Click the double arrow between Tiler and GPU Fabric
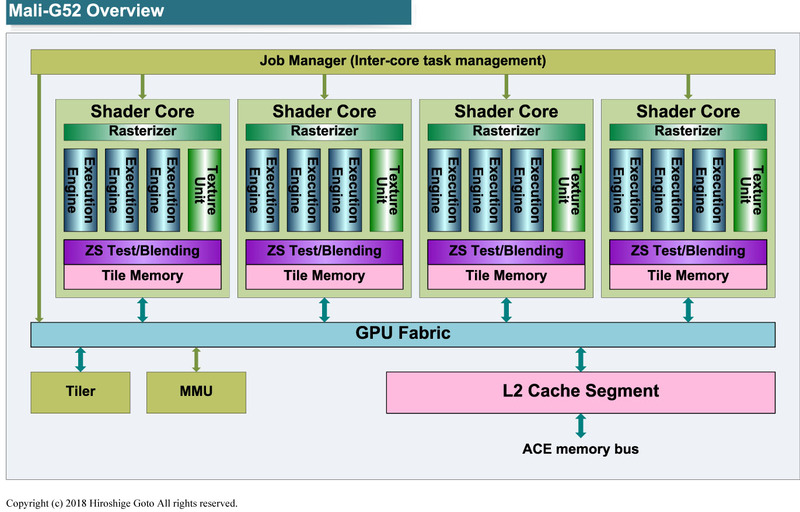 [x=80, y=359]
